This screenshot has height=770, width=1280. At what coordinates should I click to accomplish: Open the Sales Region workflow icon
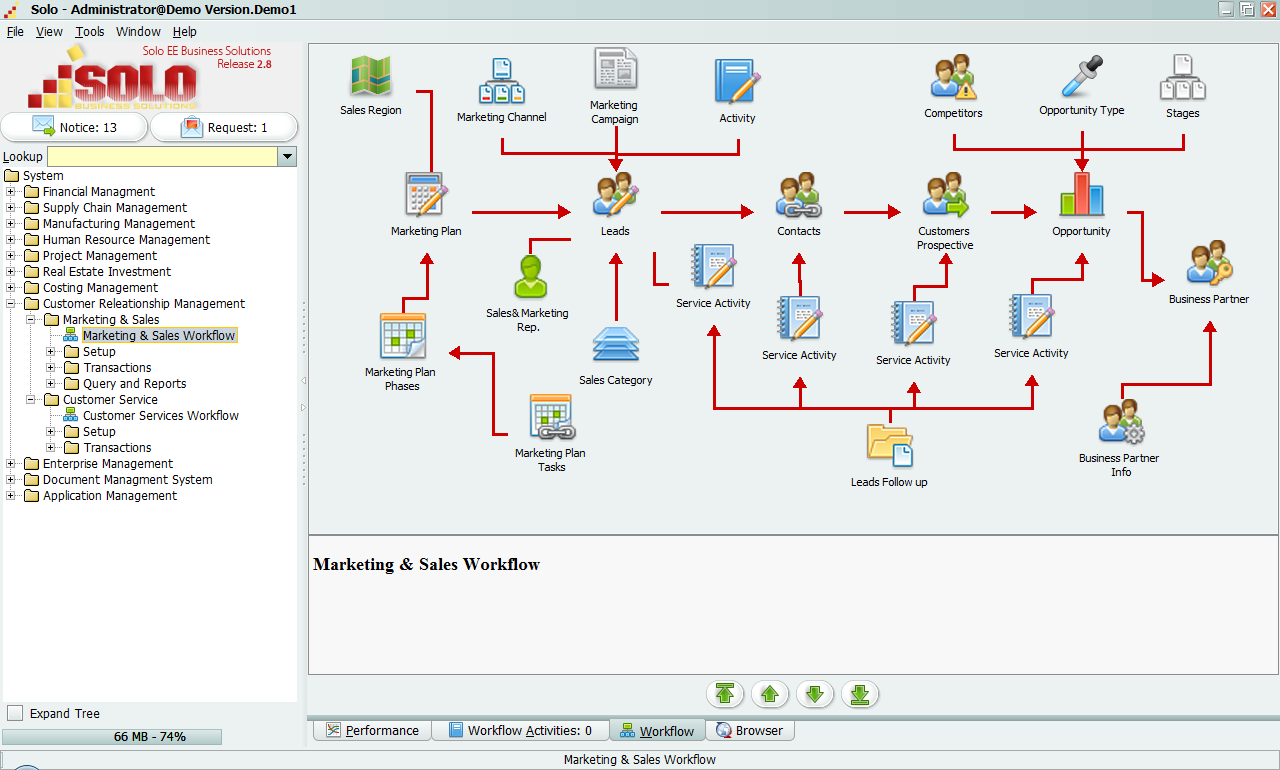[370, 77]
